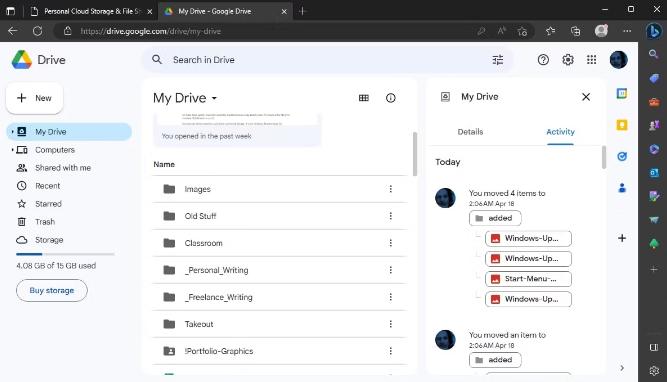Switch to Personal Cloud Storage browser tab
The width and height of the screenshot is (667, 382).
(91, 11)
